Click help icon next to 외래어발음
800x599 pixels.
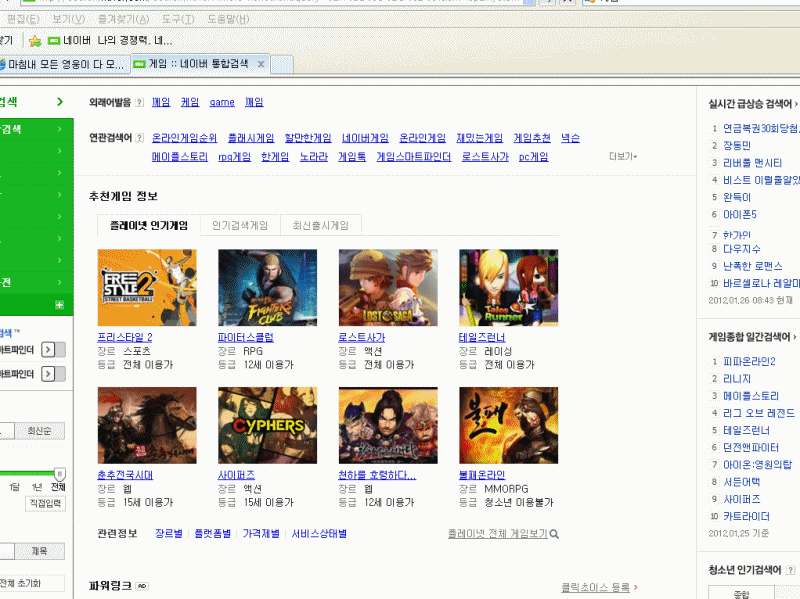140,103
